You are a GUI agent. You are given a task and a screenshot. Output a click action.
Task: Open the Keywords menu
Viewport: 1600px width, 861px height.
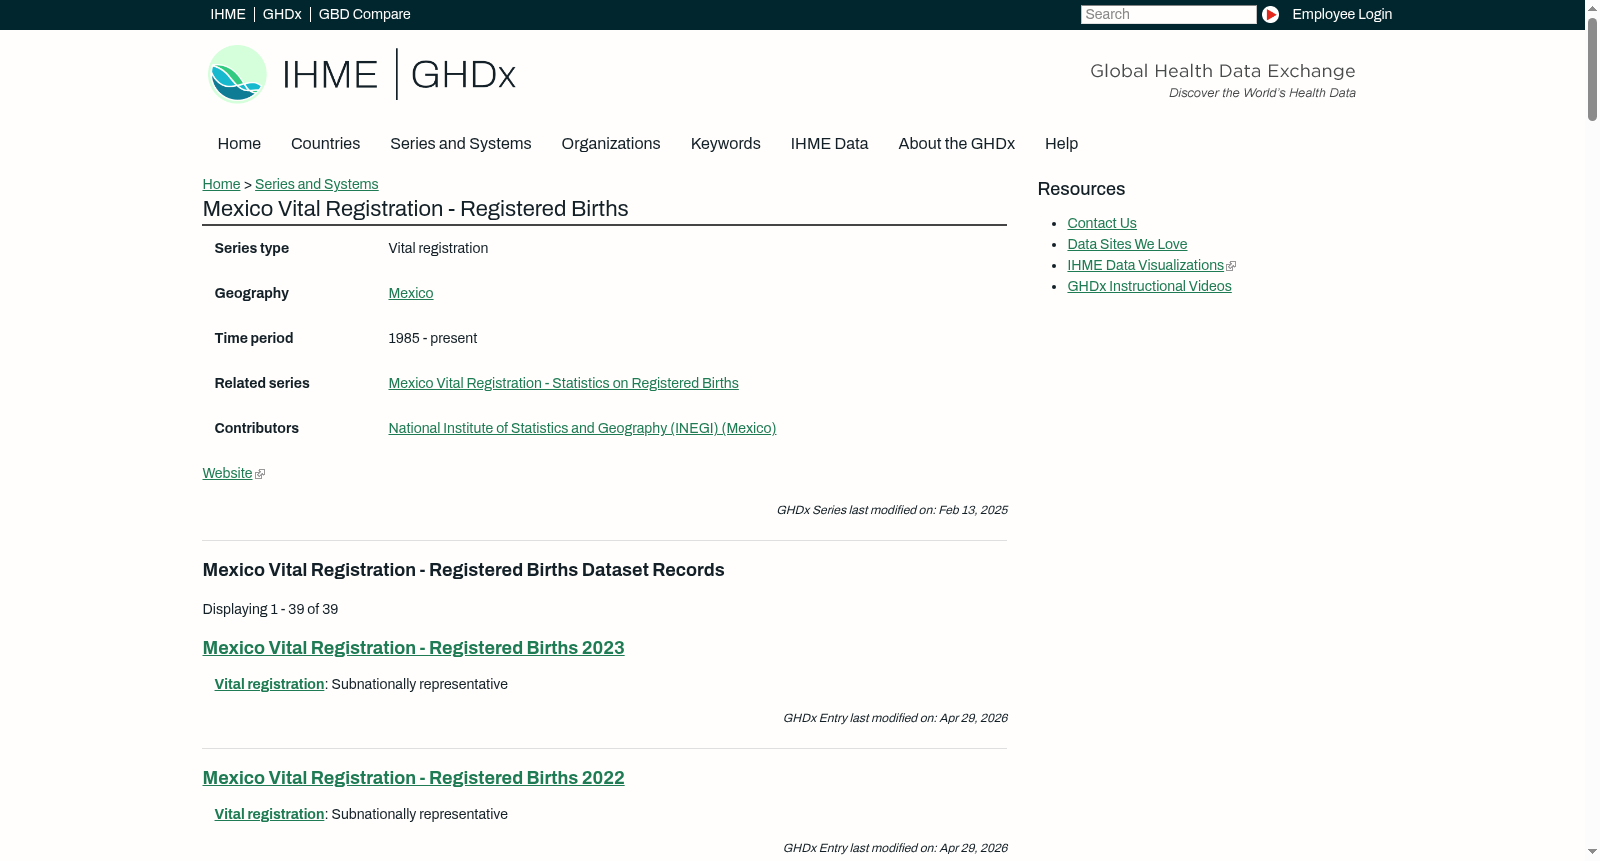pos(726,144)
